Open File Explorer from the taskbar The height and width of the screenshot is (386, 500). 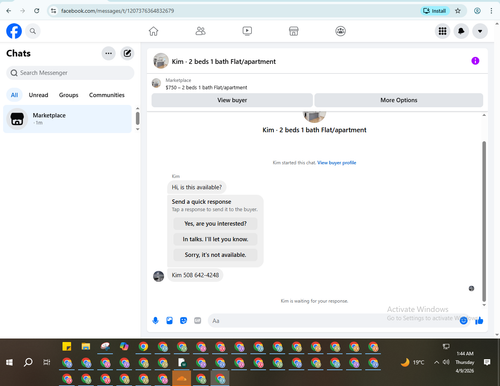(x=86, y=347)
